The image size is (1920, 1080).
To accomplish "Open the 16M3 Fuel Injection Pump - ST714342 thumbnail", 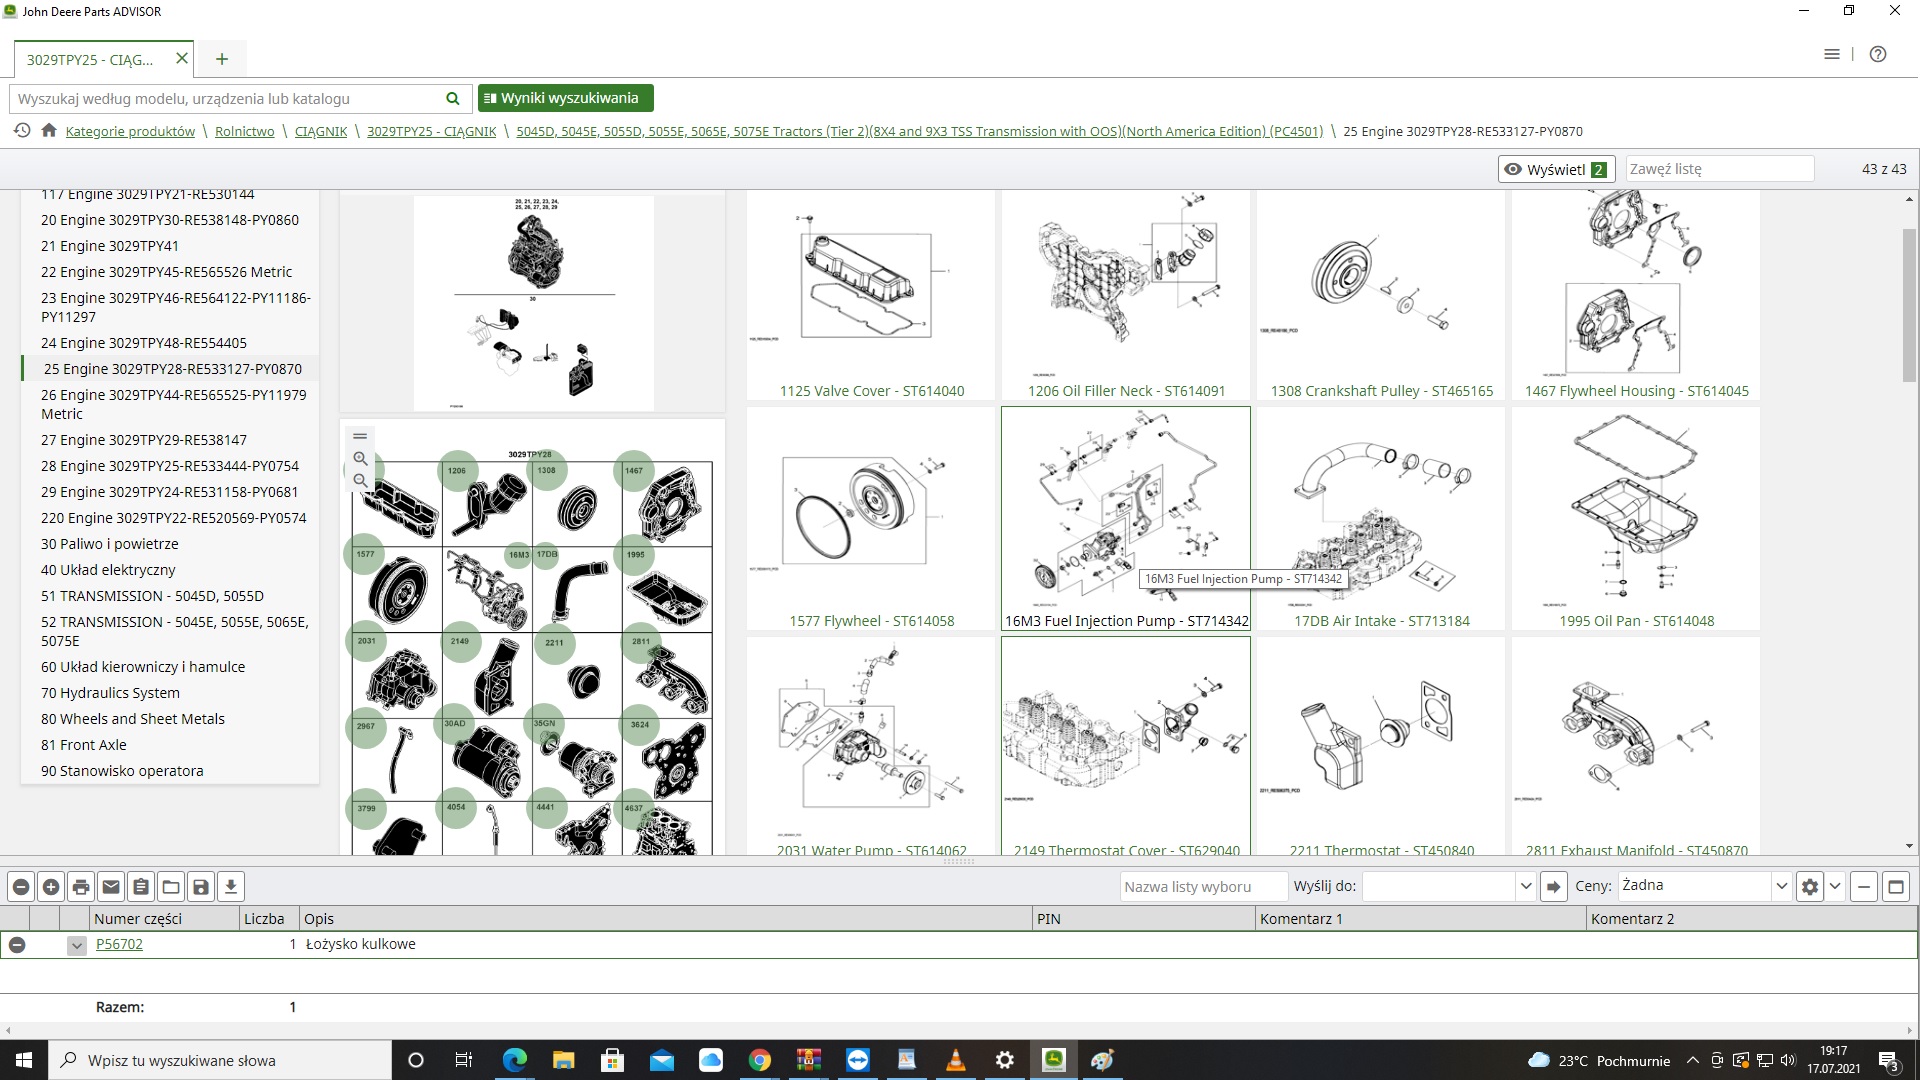I will [x=1126, y=518].
